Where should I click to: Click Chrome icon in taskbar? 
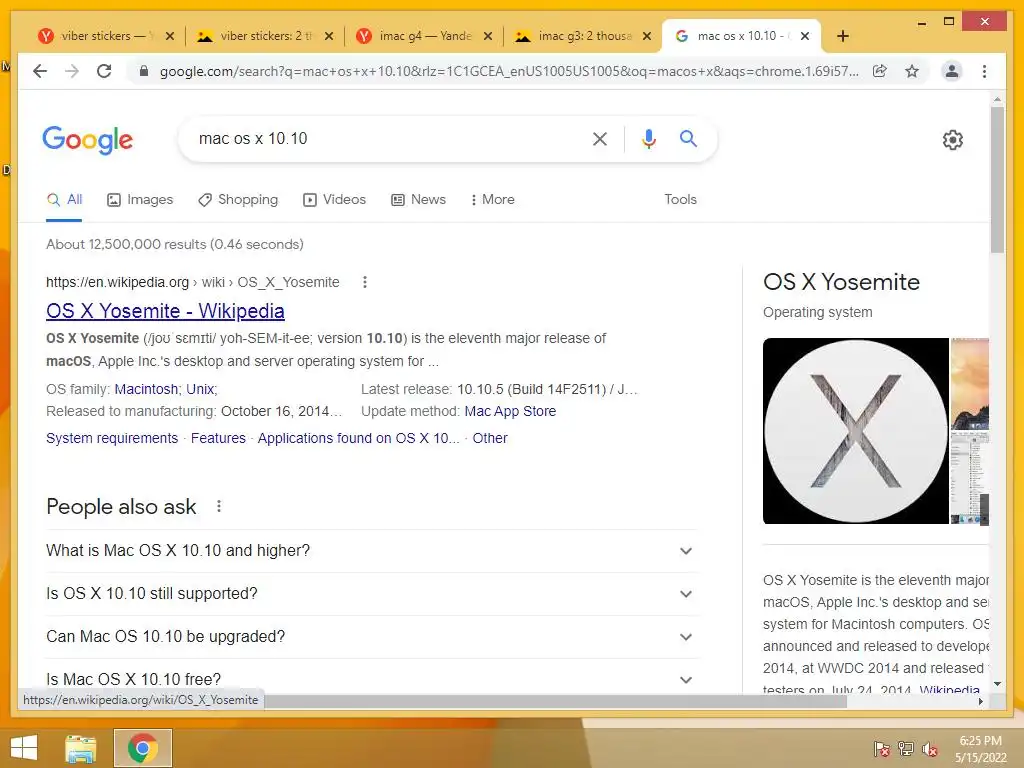pyautogui.click(x=143, y=748)
